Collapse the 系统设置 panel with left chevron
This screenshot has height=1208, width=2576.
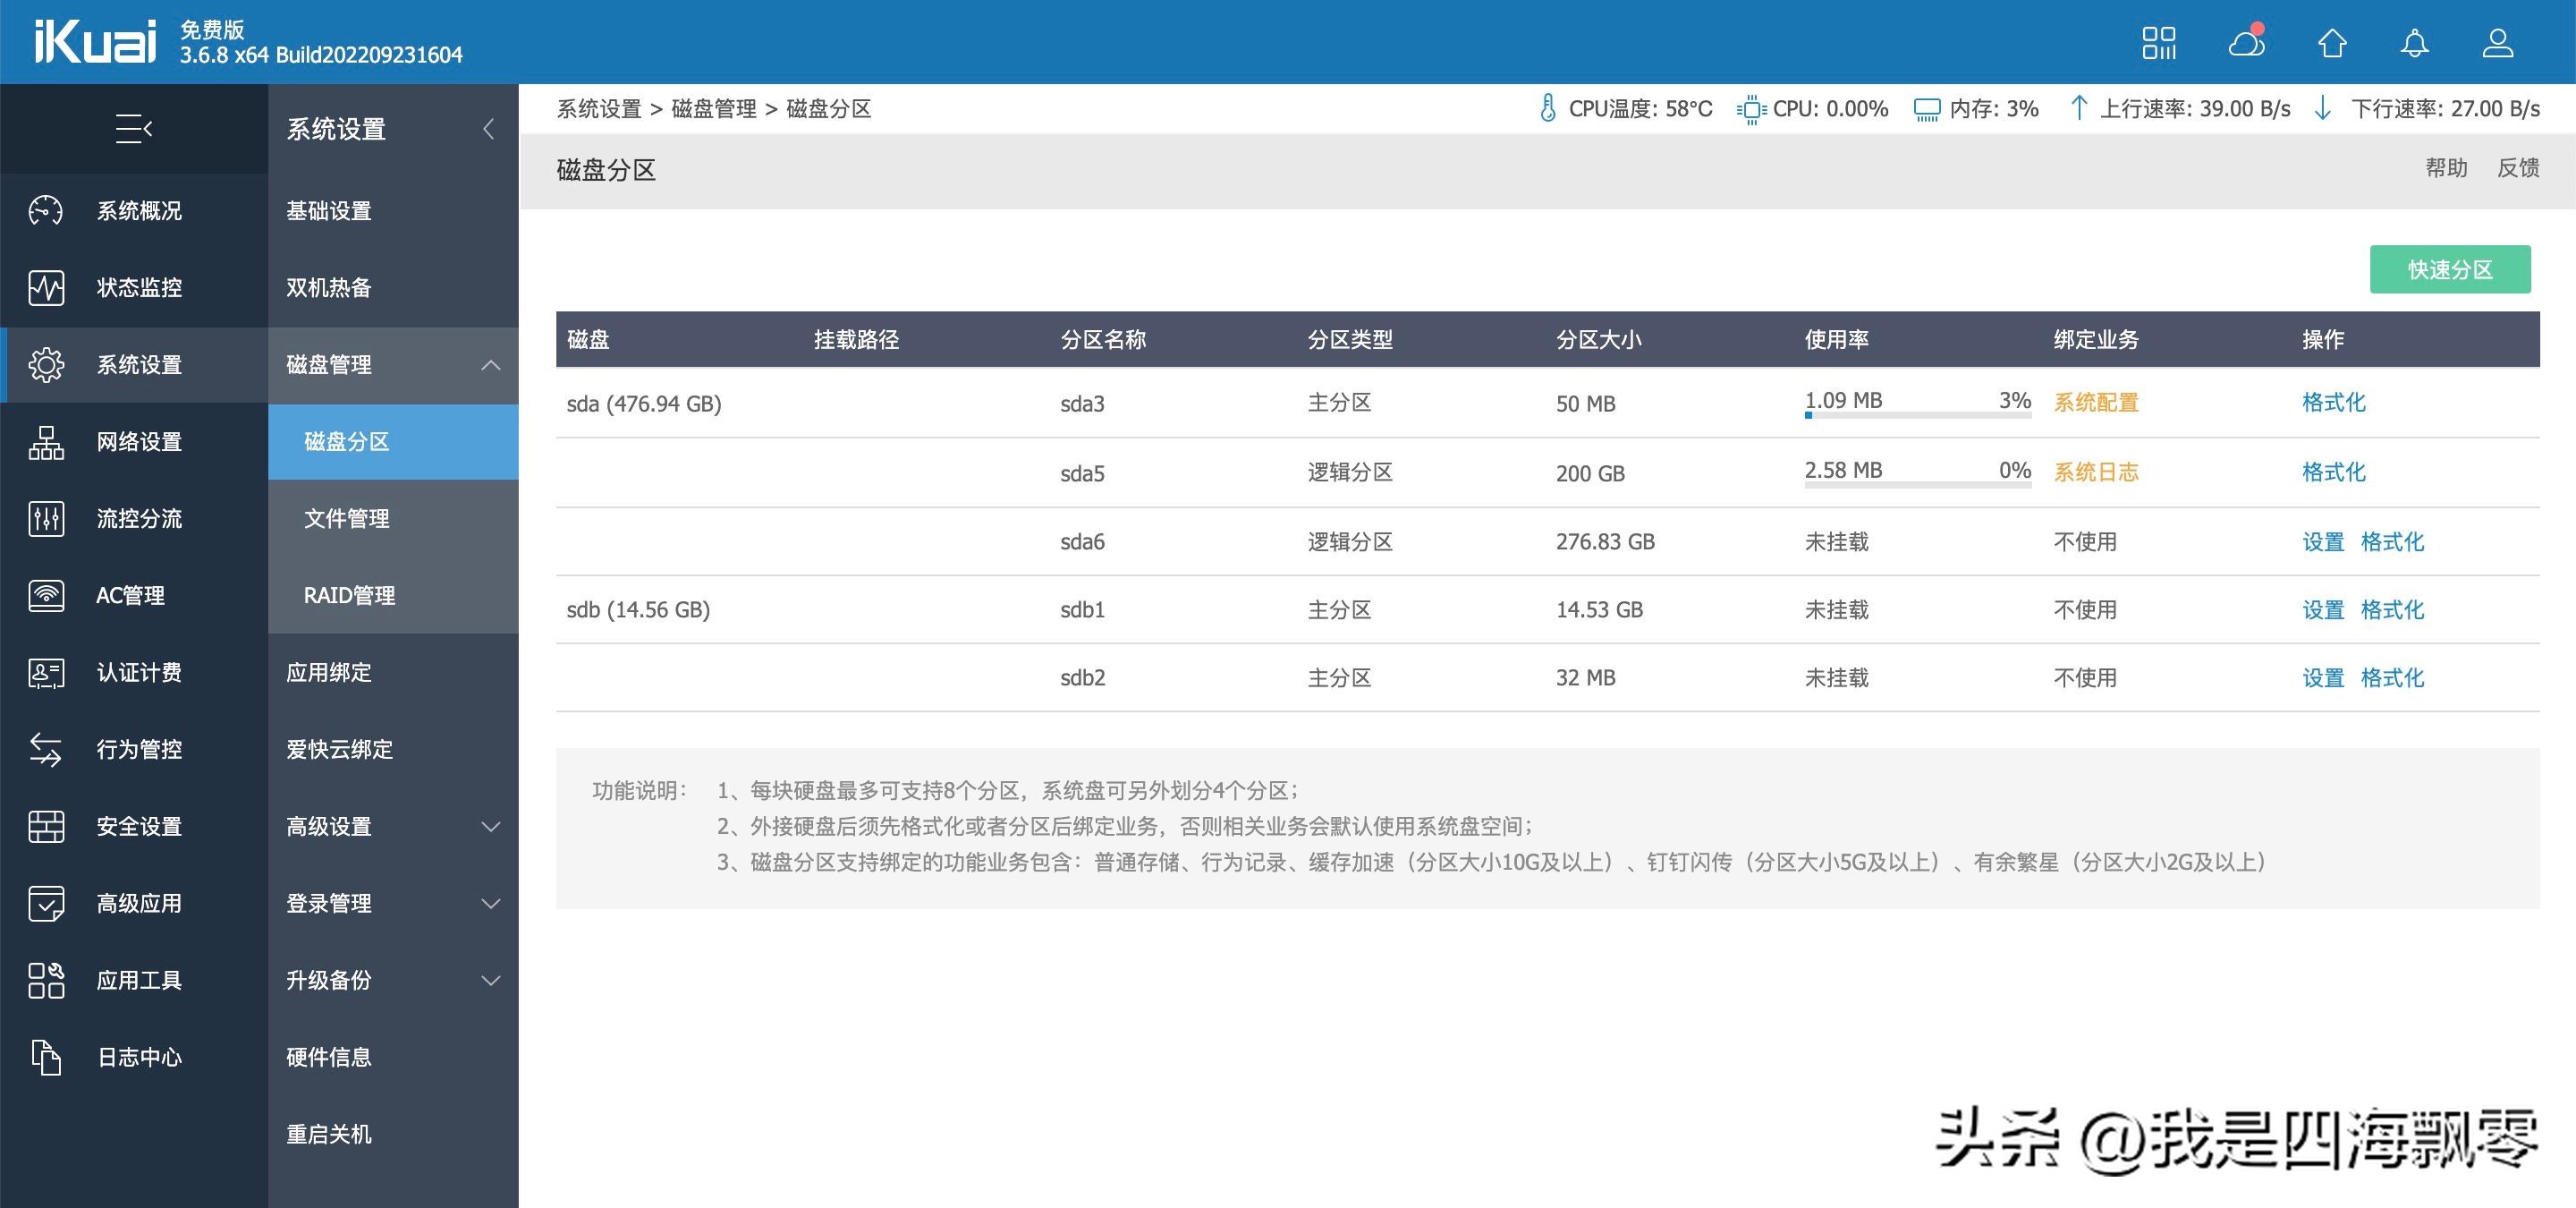click(x=488, y=129)
